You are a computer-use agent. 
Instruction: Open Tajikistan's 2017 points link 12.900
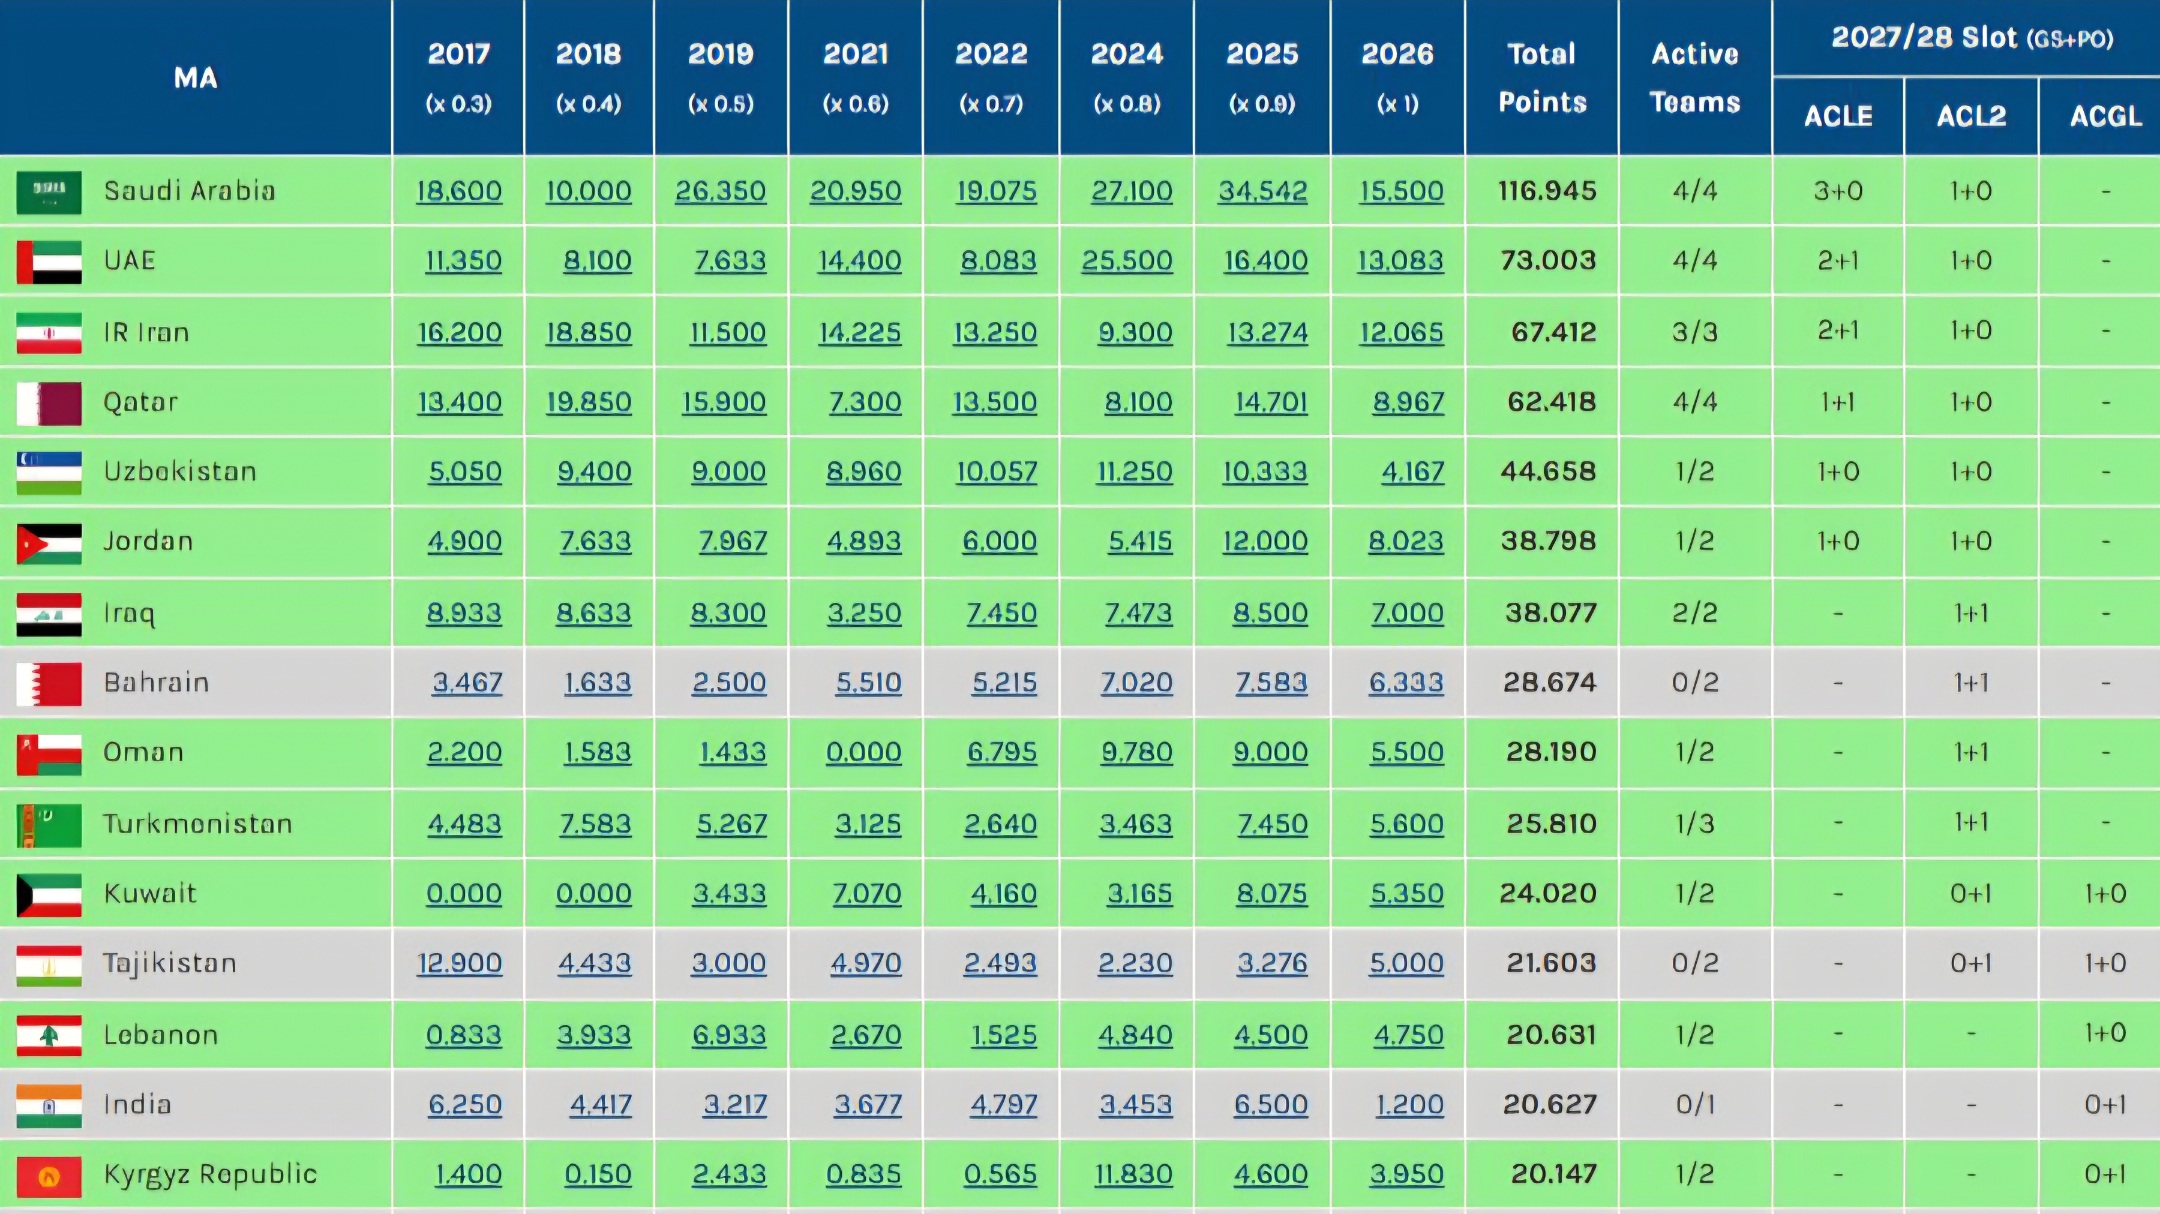click(x=459, y=963)
